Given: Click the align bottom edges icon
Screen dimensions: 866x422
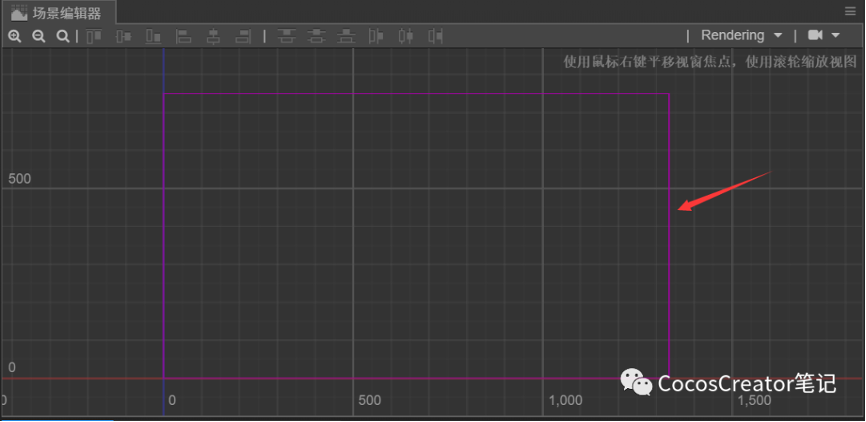Looking at the screenshot, I should pyautogui.click(x=153, y=36).
